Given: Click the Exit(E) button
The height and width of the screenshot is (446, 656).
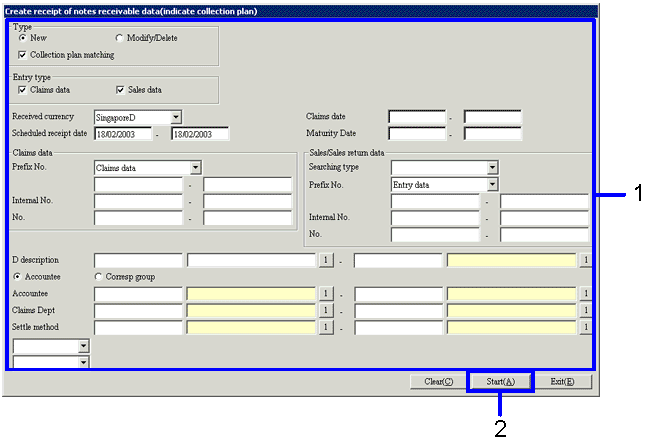Looking at the screenshot, I should 562,382.
